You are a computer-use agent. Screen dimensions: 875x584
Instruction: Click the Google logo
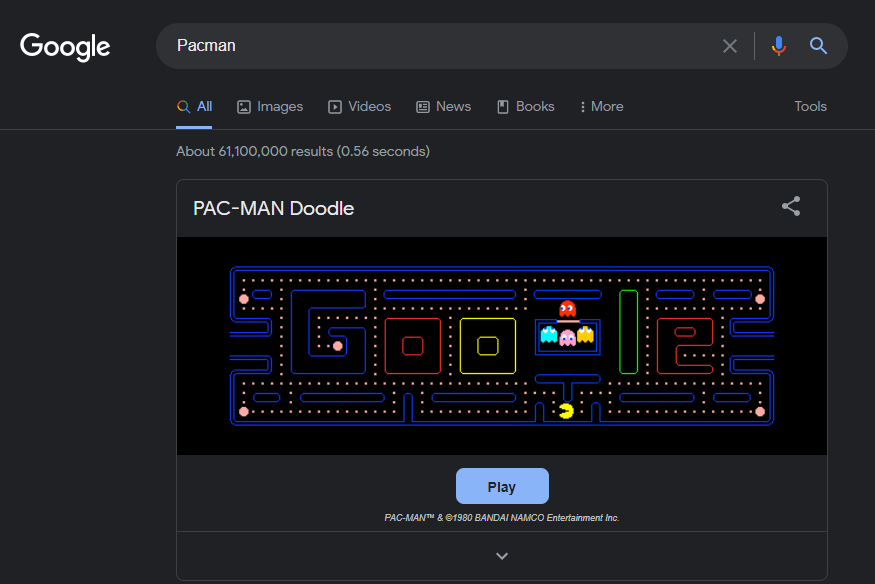(65, 46)
